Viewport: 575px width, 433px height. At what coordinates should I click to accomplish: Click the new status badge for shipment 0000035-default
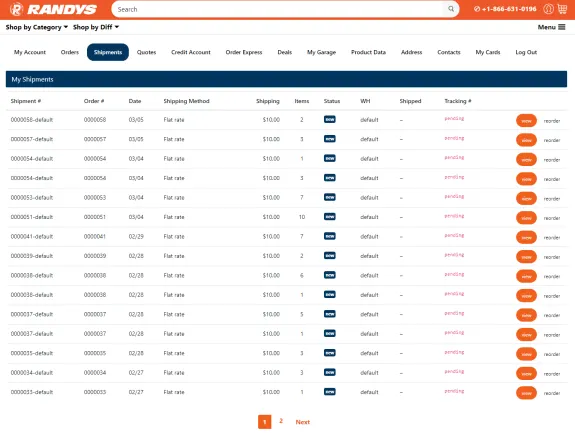click(x=330, y=353)
